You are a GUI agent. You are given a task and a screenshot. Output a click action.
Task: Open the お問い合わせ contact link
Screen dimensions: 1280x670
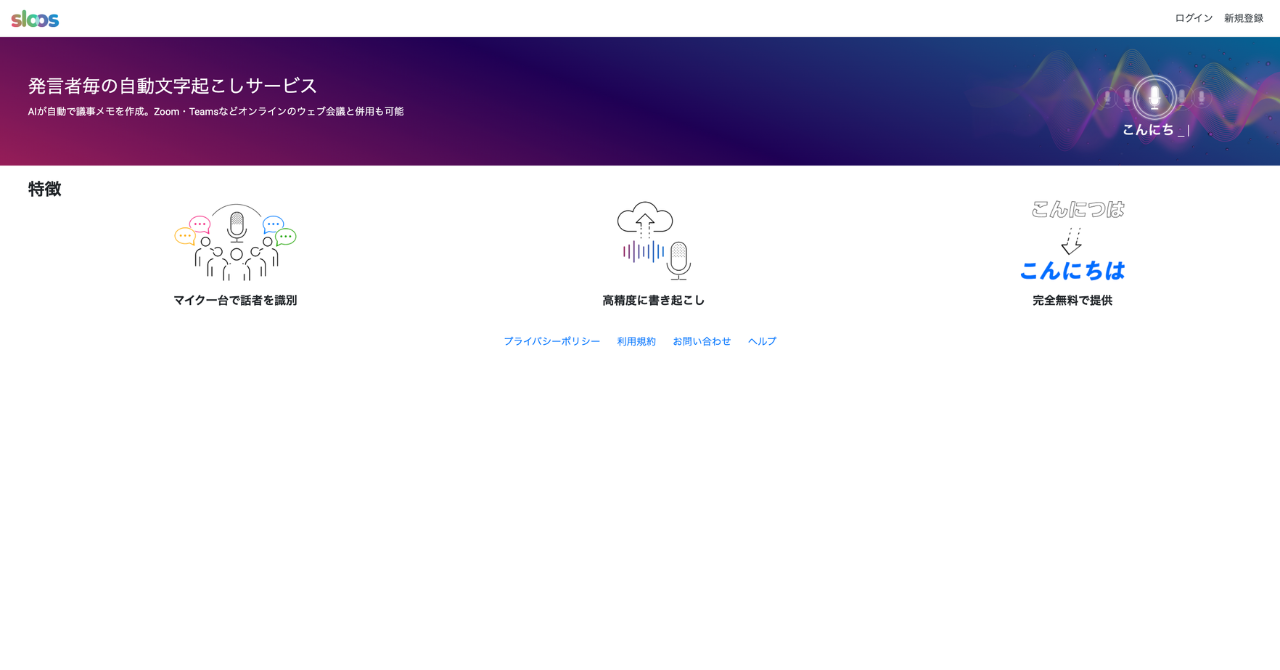coord(701,341)
